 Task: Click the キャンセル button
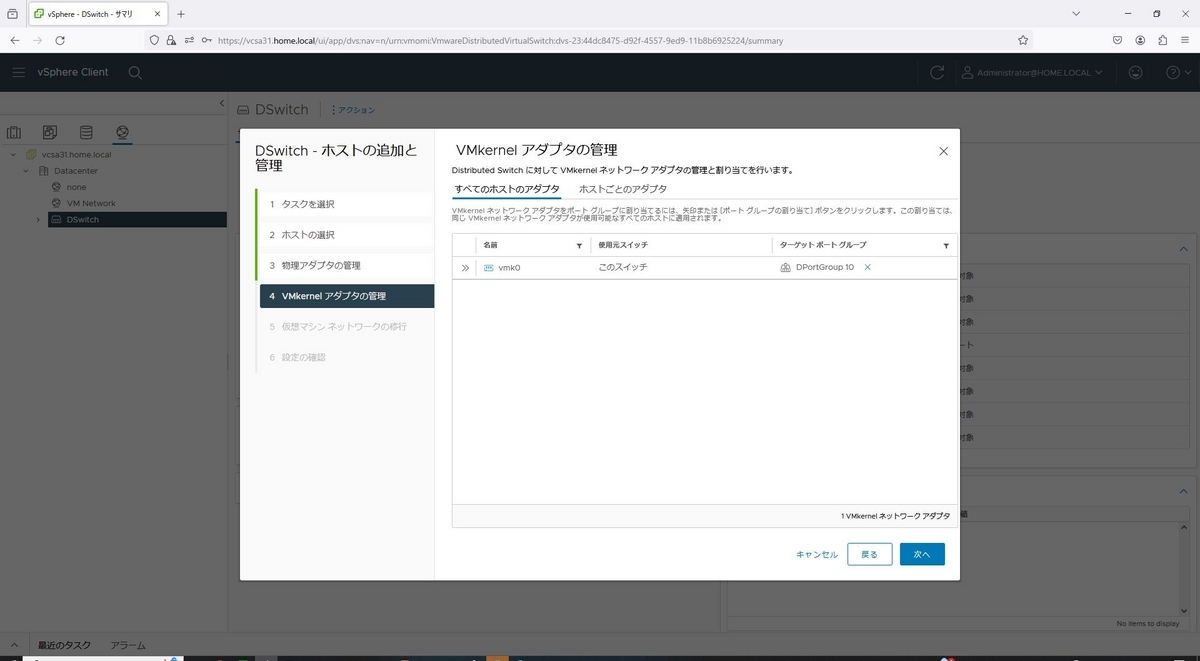pyautogui.click(x=817, y=554)
